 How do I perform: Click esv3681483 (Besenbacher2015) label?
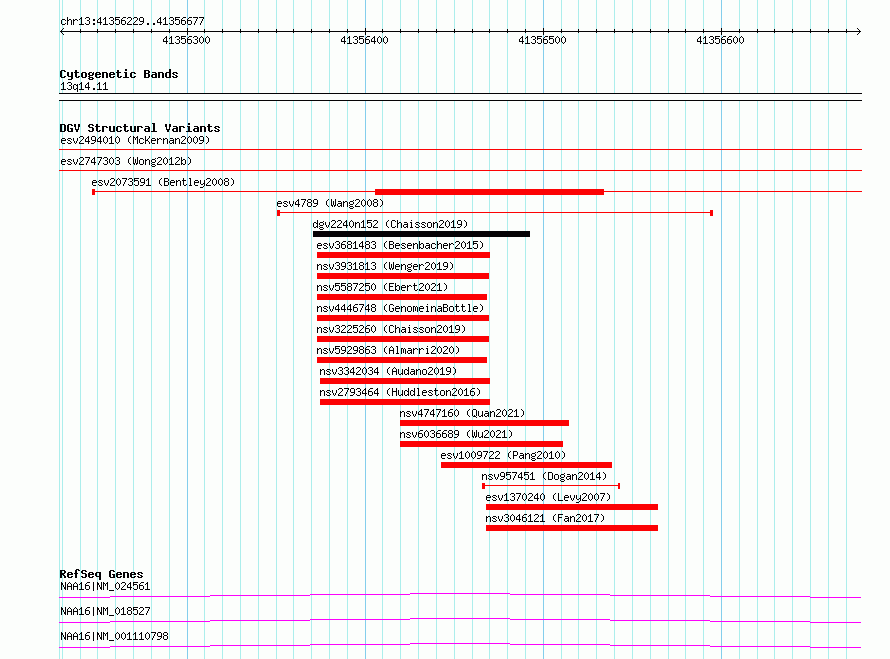(x=400, y=245)
